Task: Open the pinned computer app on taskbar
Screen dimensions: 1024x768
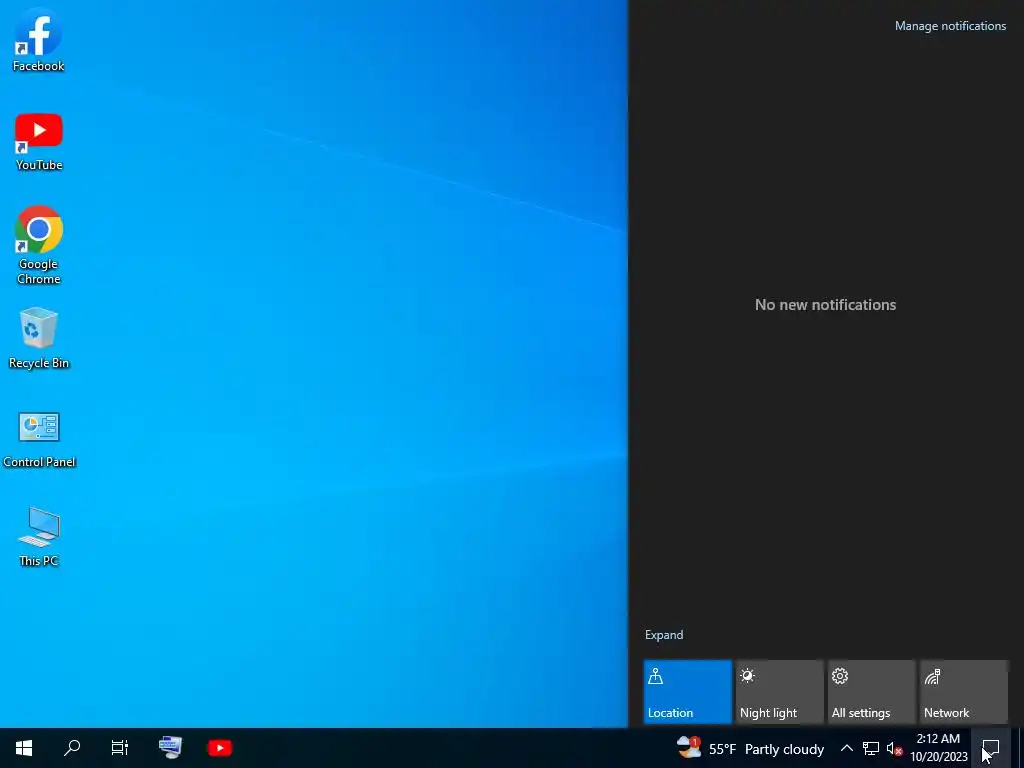Action: click(x=170, y=748)
